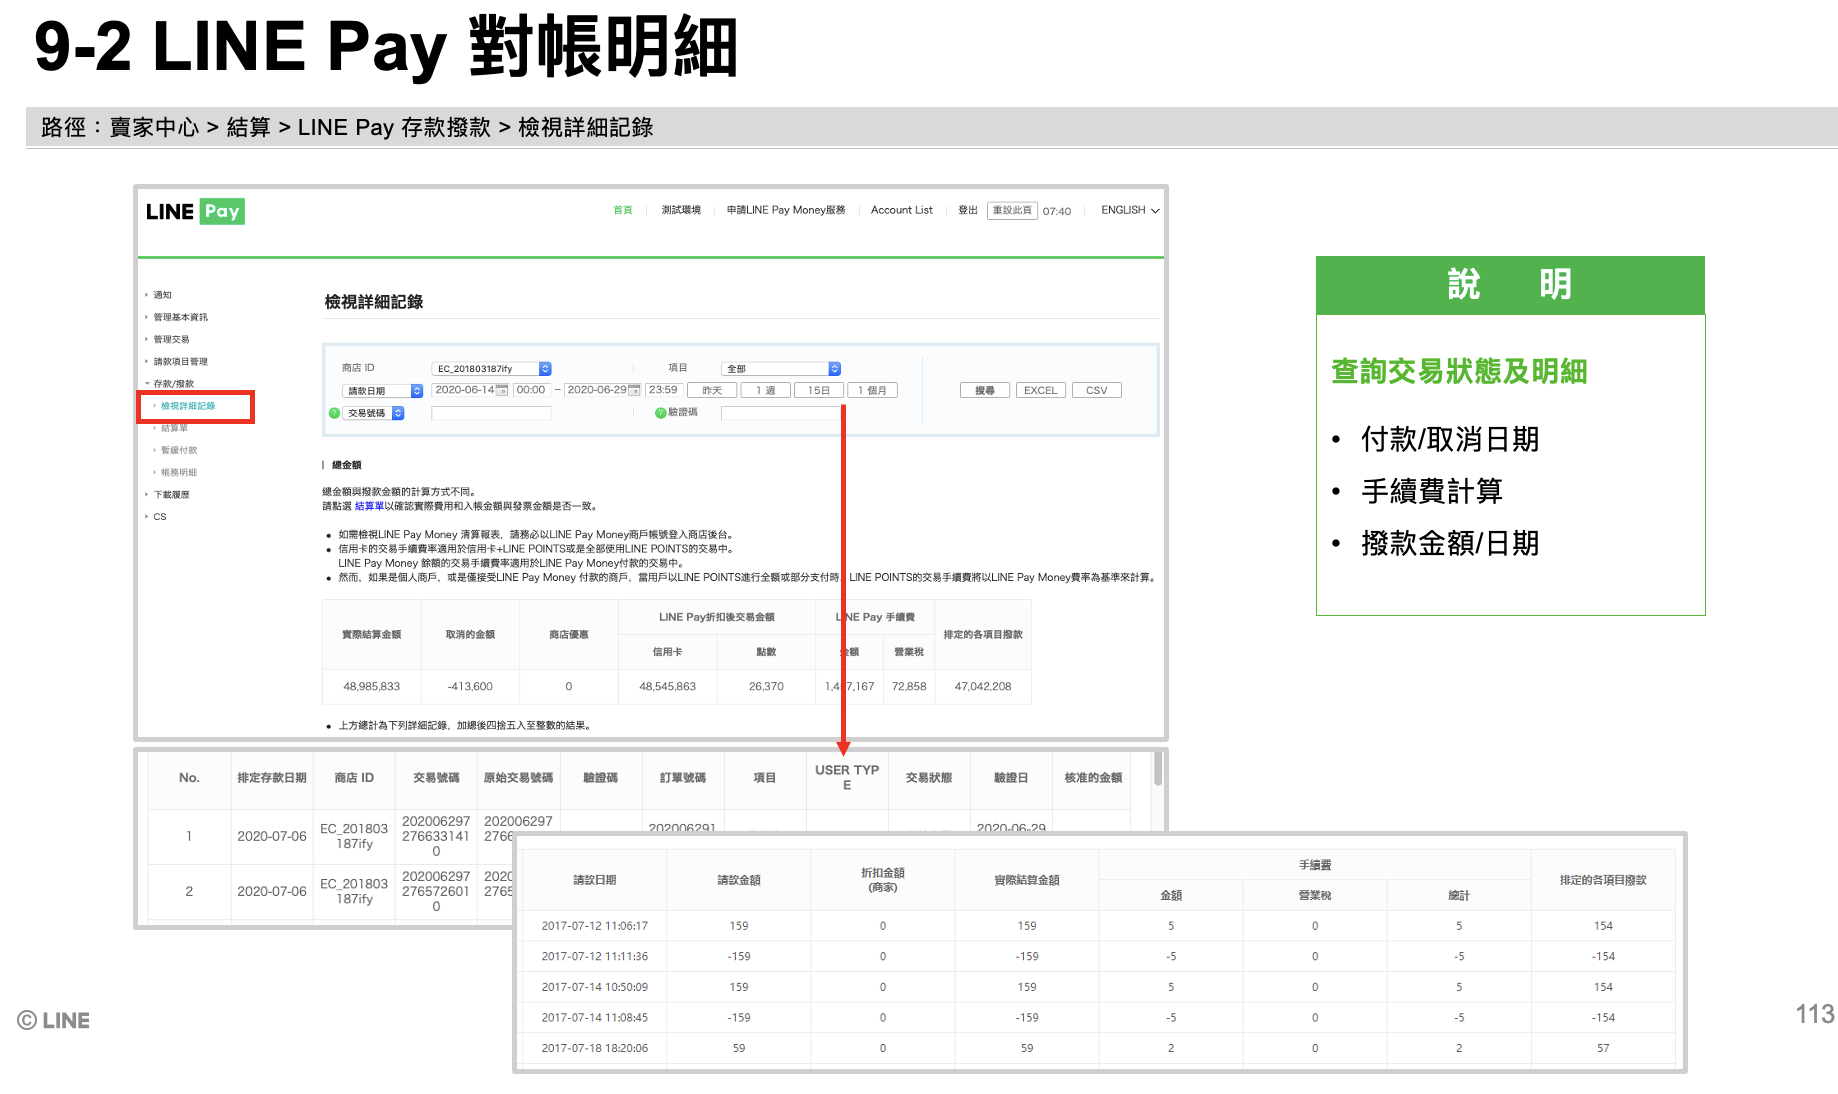
Task: Expand the 管理基本資訊 sidebar section
Action: [180, 317]
